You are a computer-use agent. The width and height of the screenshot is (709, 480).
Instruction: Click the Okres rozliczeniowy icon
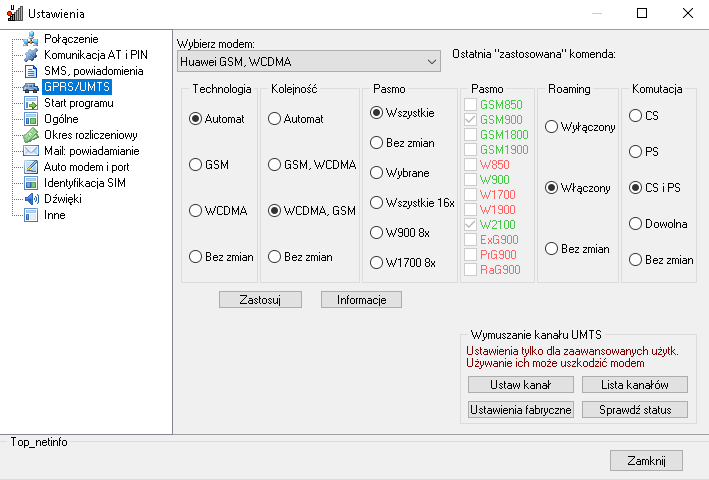(x=31, y=135)
